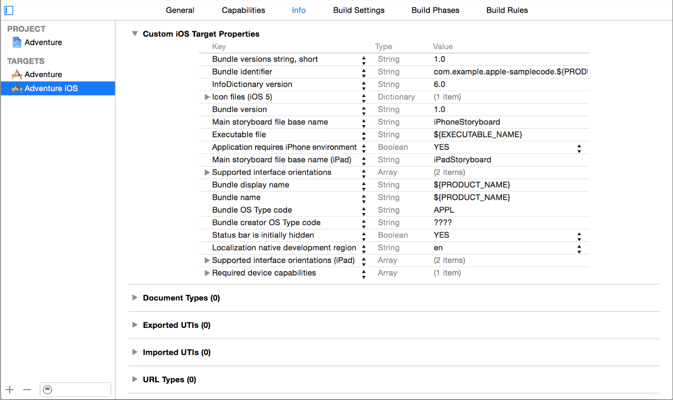This screenshot has width=673, height=400.
Task: Click the target filter input field
Action: [75, 389]
